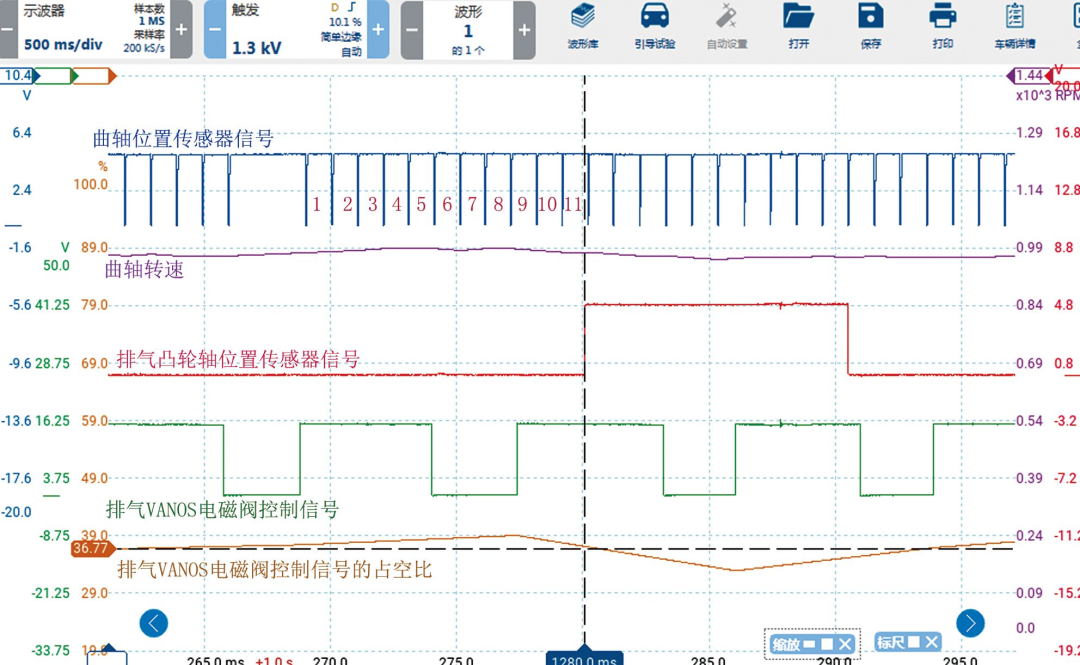The width and height of the screenshot is (1080, 665).
Task: Launch 引导试验 guided tests
Action: (x=654, y=26)
